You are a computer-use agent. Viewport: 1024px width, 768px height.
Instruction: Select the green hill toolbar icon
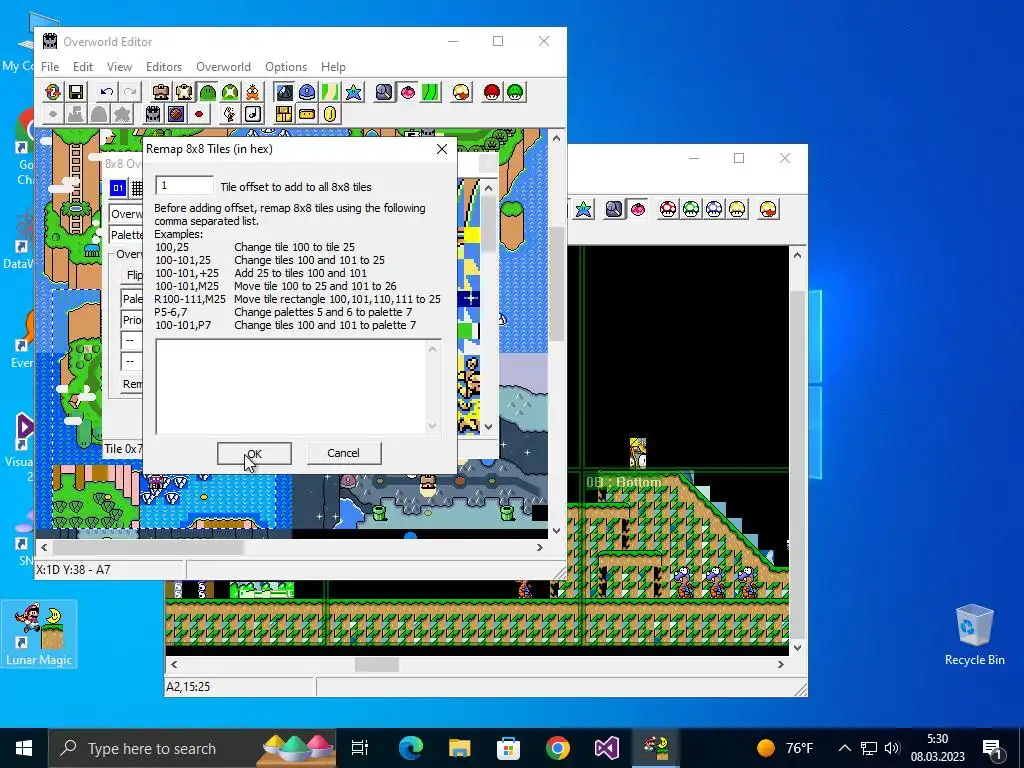point(208,92)
